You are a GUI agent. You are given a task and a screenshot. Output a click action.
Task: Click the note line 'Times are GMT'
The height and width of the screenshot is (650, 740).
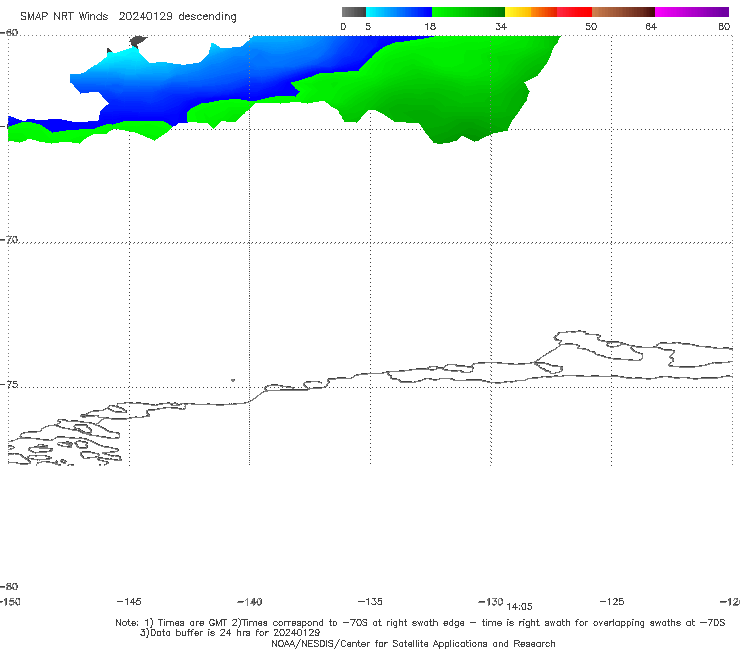pyautogui.click(x=193, y=623)
